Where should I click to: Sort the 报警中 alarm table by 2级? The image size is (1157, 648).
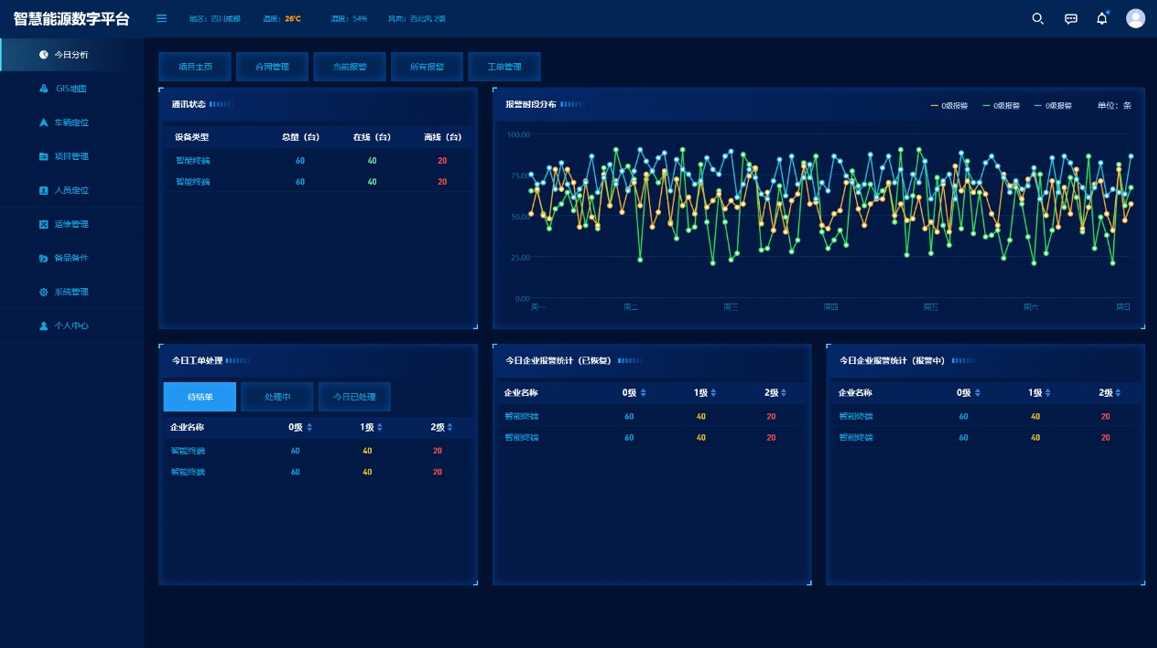pyautogui.click(x=1118, y=393)
